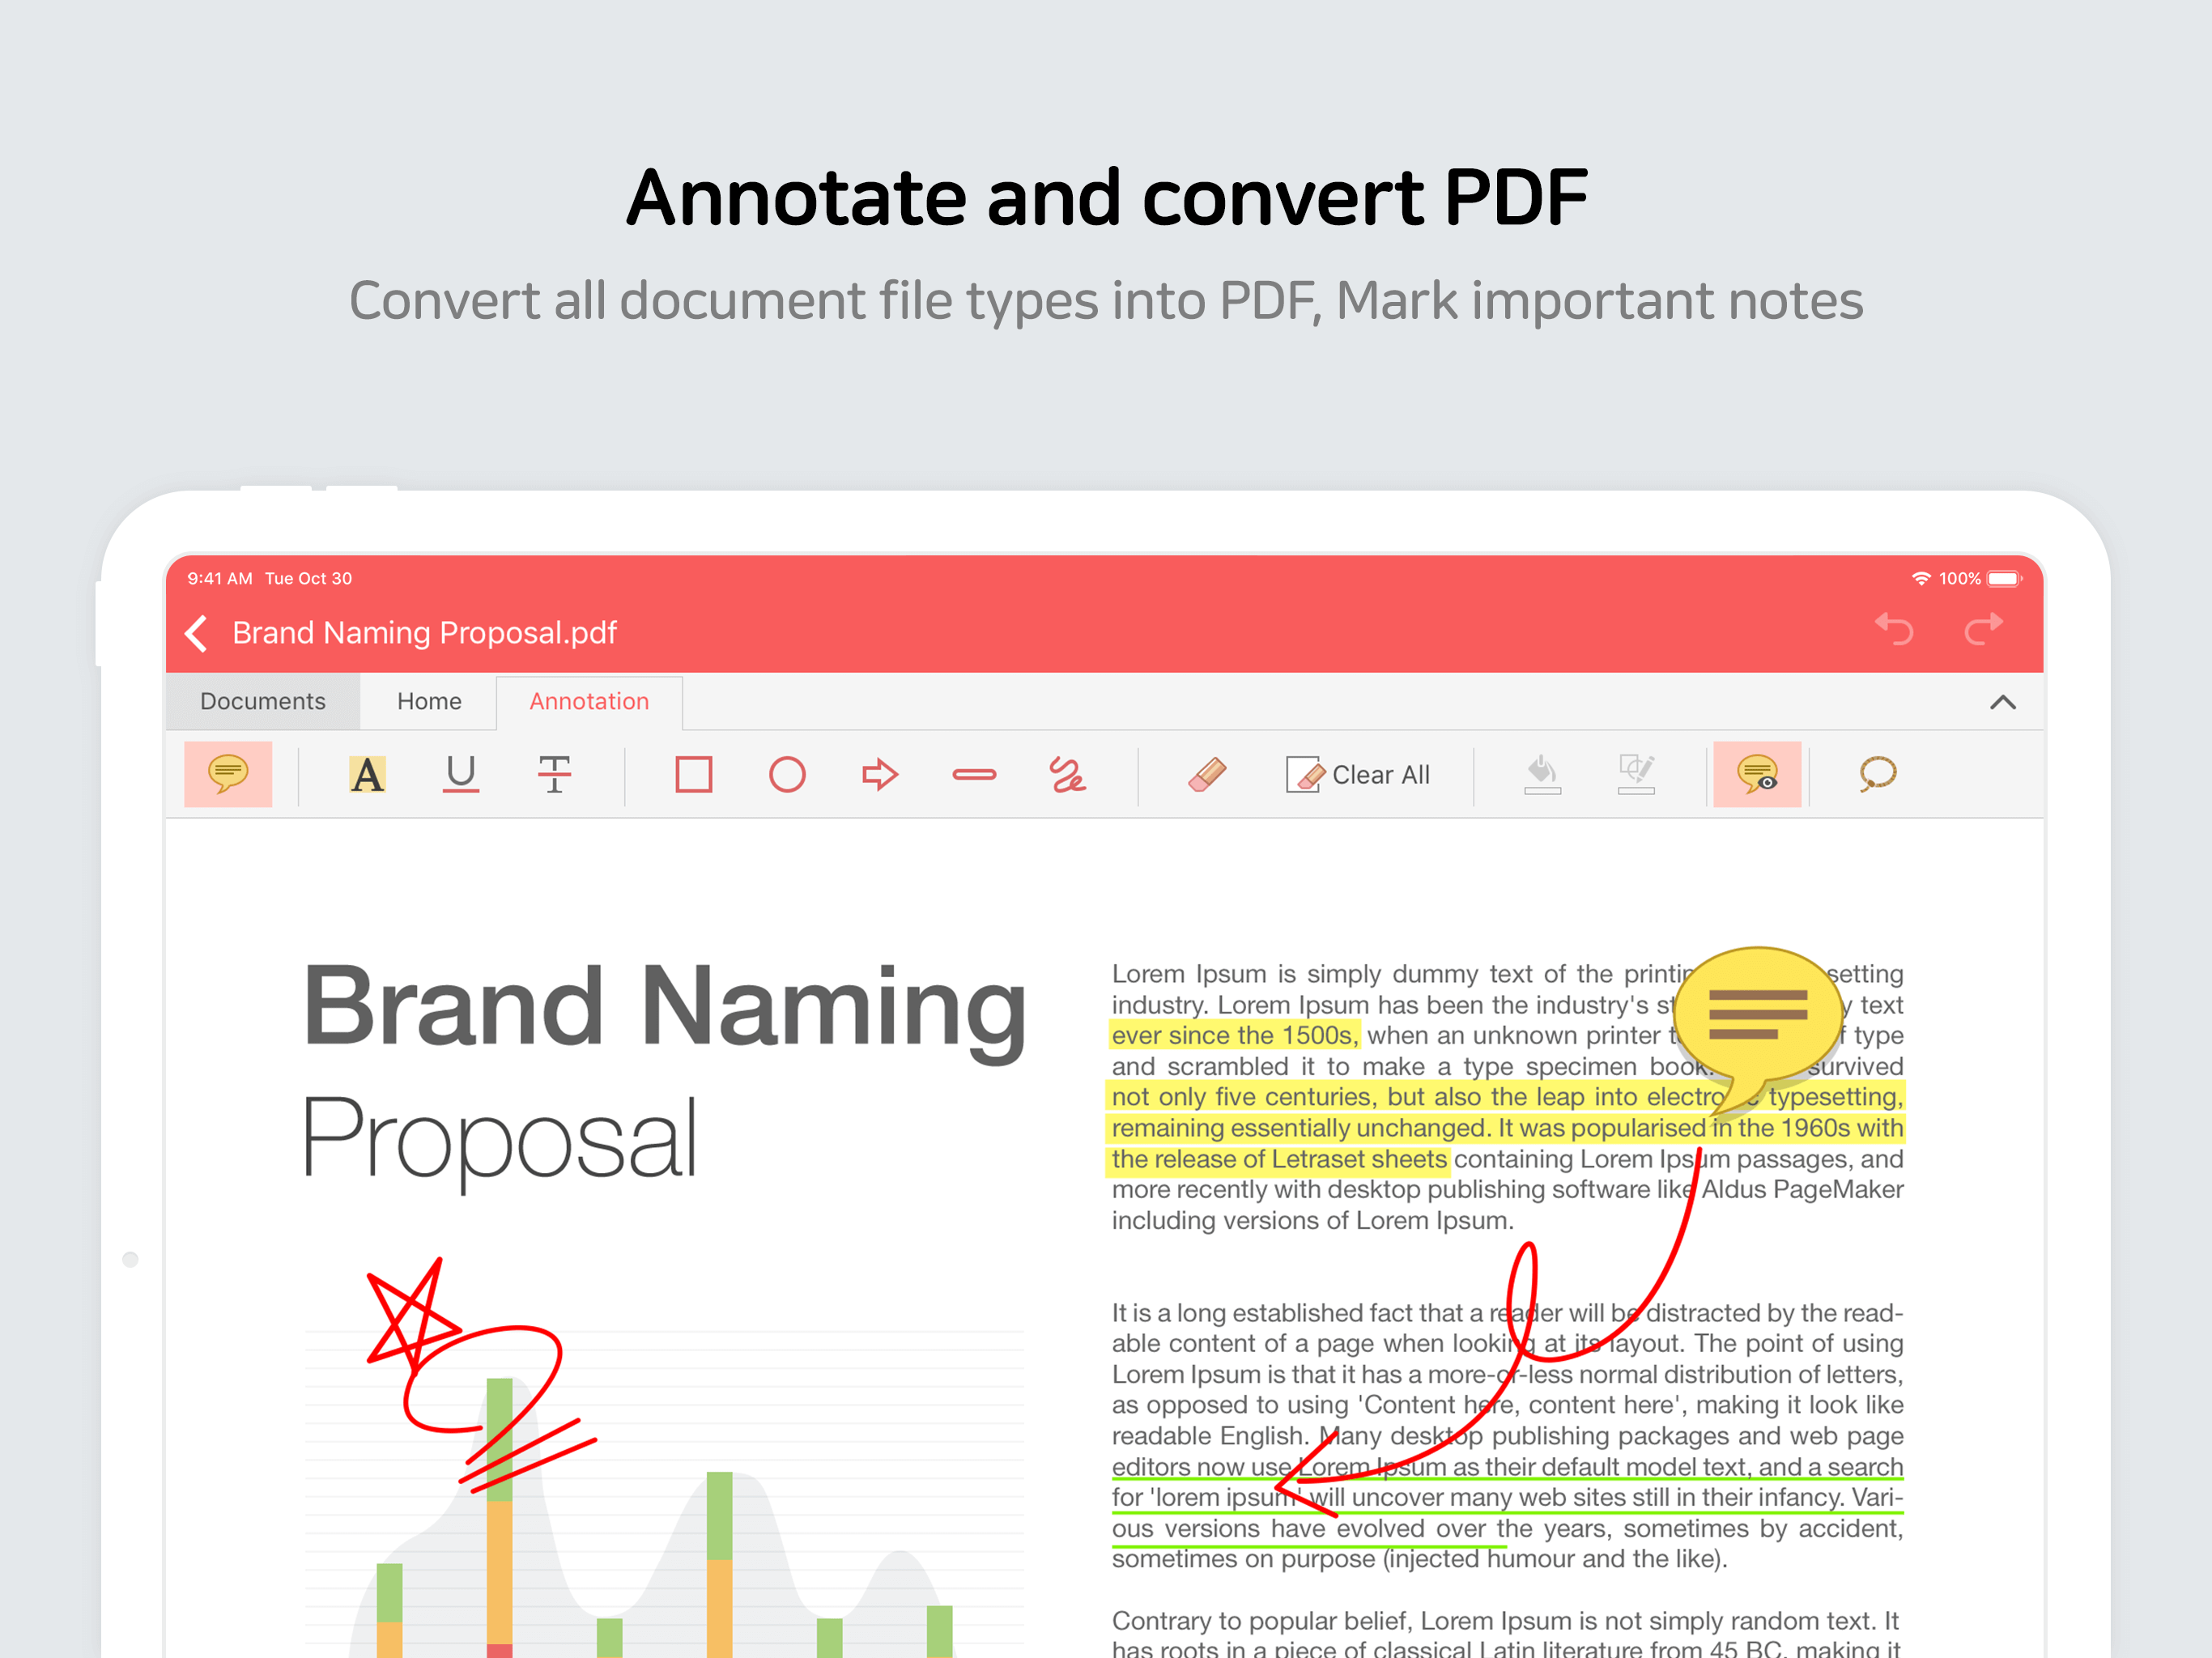Select the Eraser tool
Screen dimensions: 2212x1658
(x=1207, y=774)
